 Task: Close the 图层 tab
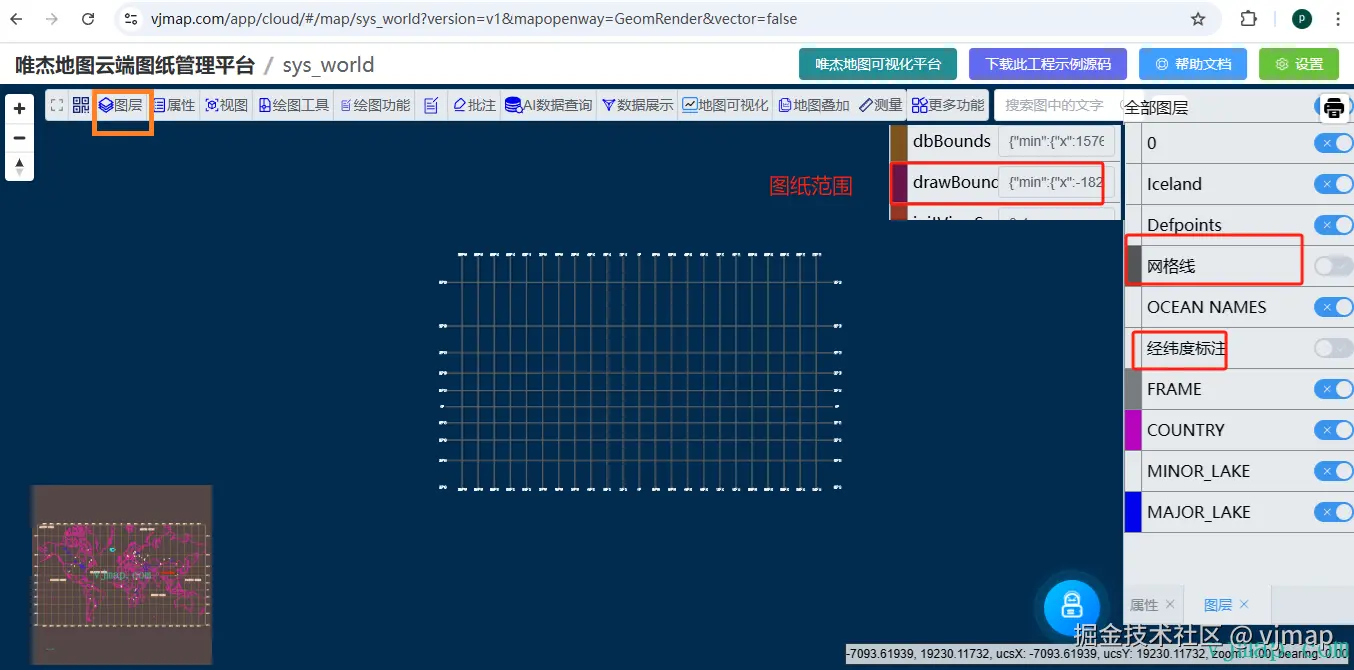1244,605
